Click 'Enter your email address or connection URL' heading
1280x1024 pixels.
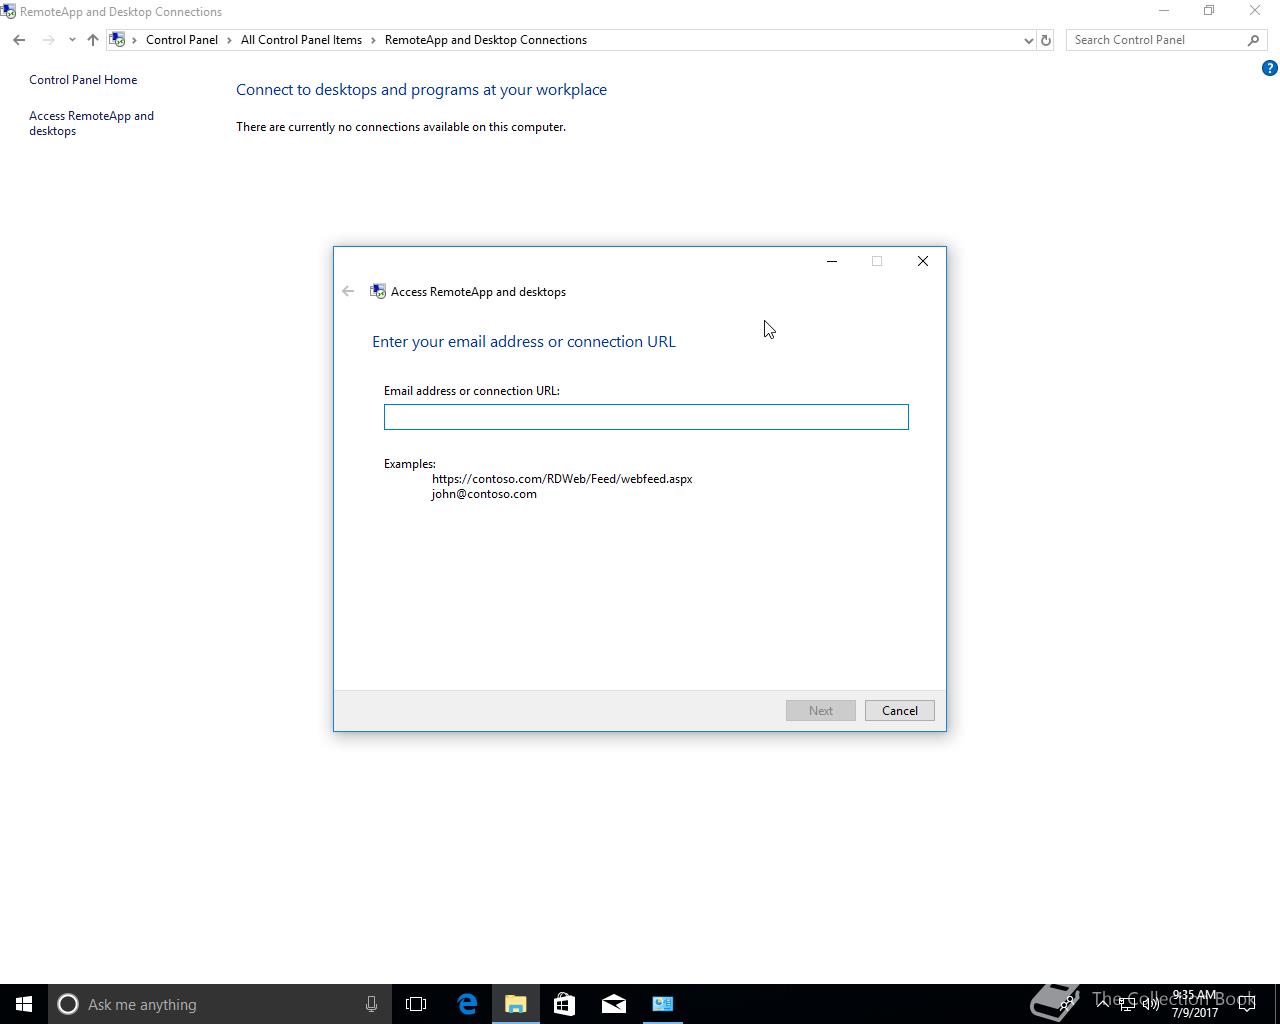click(x=524, y=342)
